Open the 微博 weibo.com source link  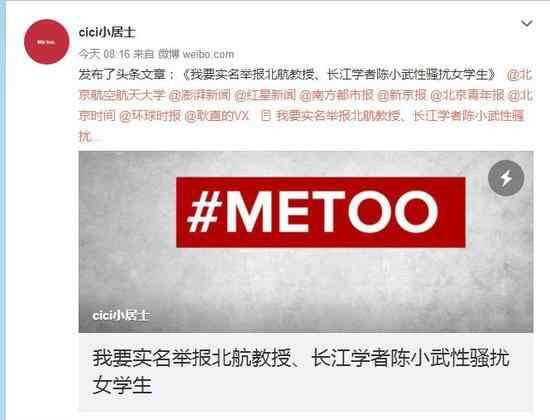[196, 54]
